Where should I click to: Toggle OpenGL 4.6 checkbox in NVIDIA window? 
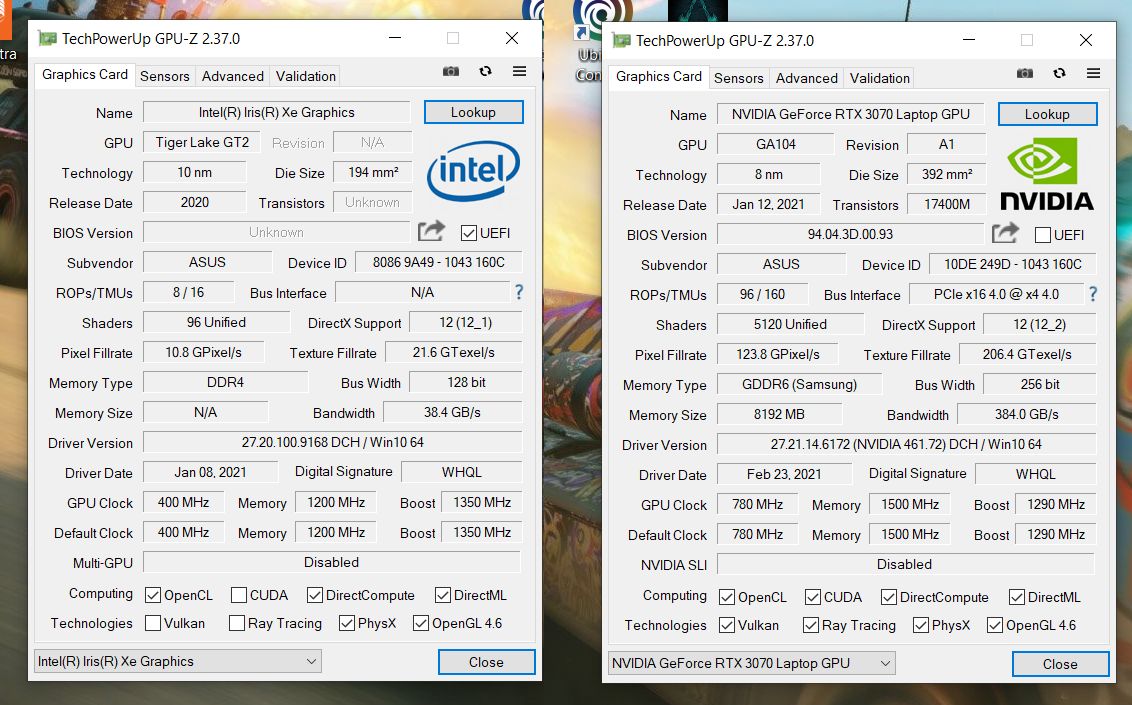tap(995, 625)
